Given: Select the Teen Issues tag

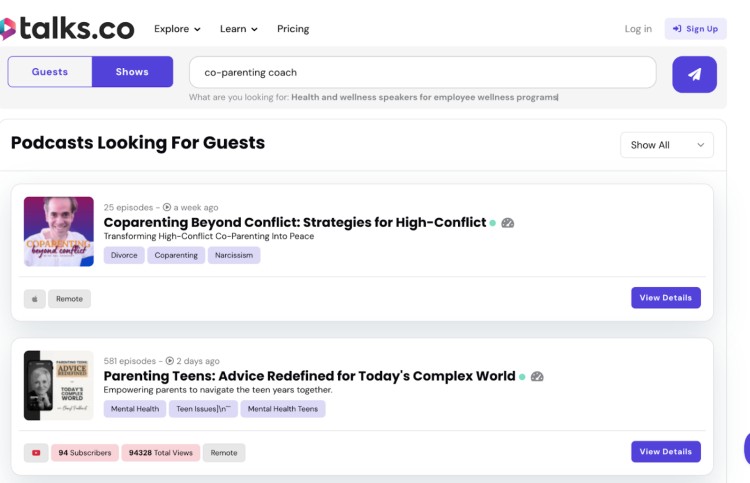Looking at the screenshot, I should tap(203, 409).
